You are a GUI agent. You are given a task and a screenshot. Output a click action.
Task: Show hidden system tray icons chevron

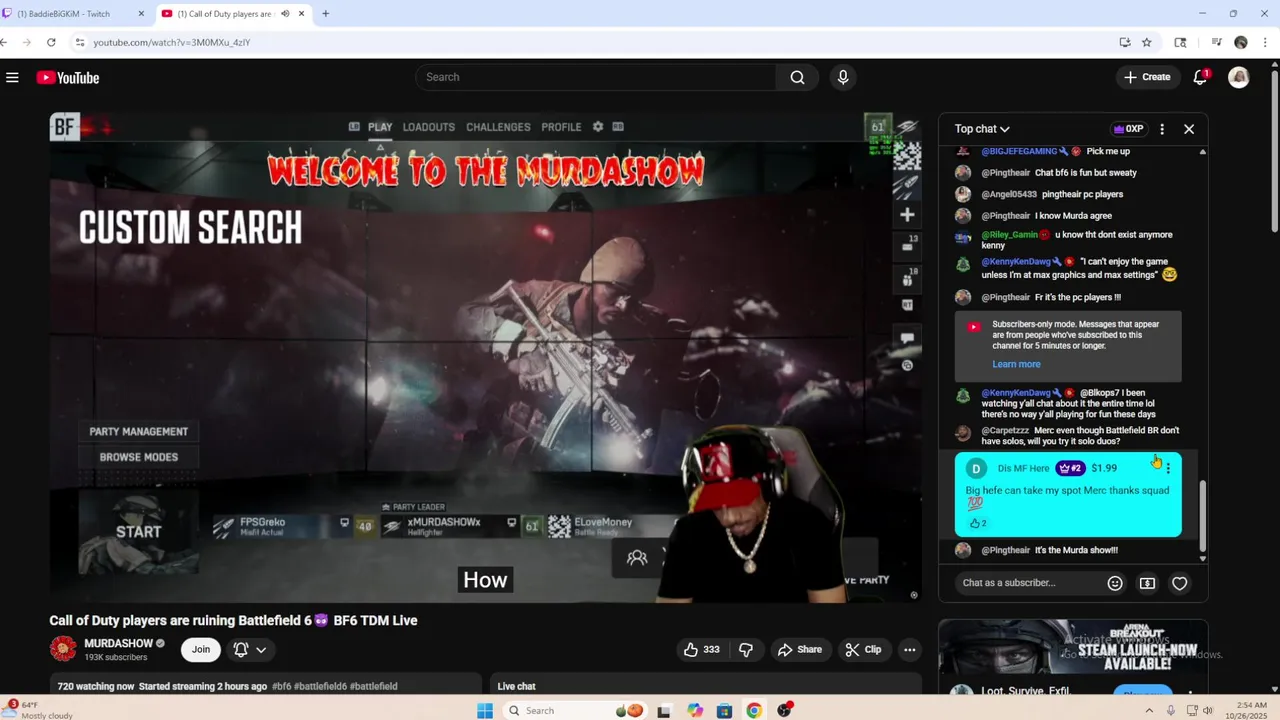pos(1150,710)
